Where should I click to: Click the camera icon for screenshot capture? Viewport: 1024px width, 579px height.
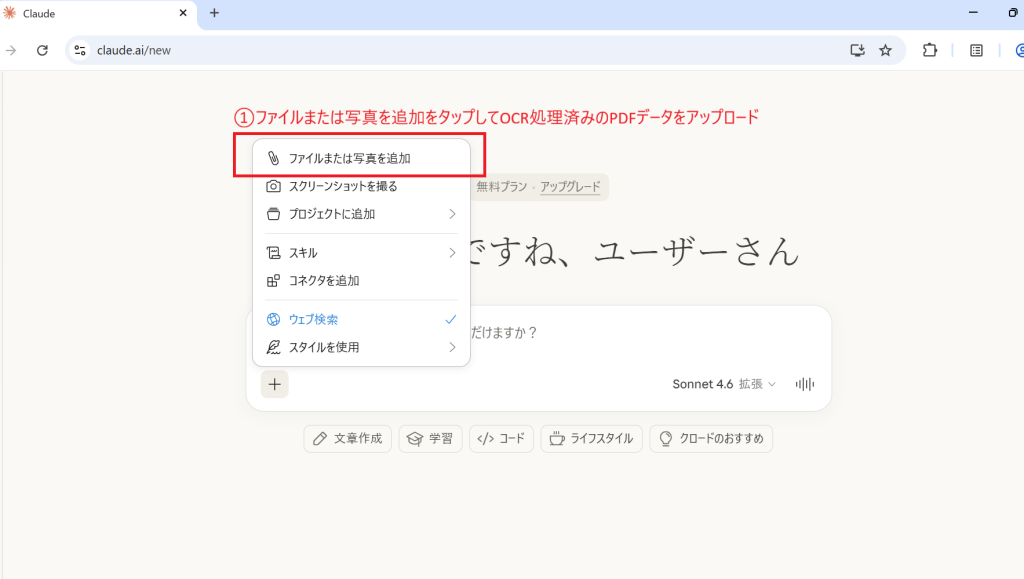click(x=273, y=186)
